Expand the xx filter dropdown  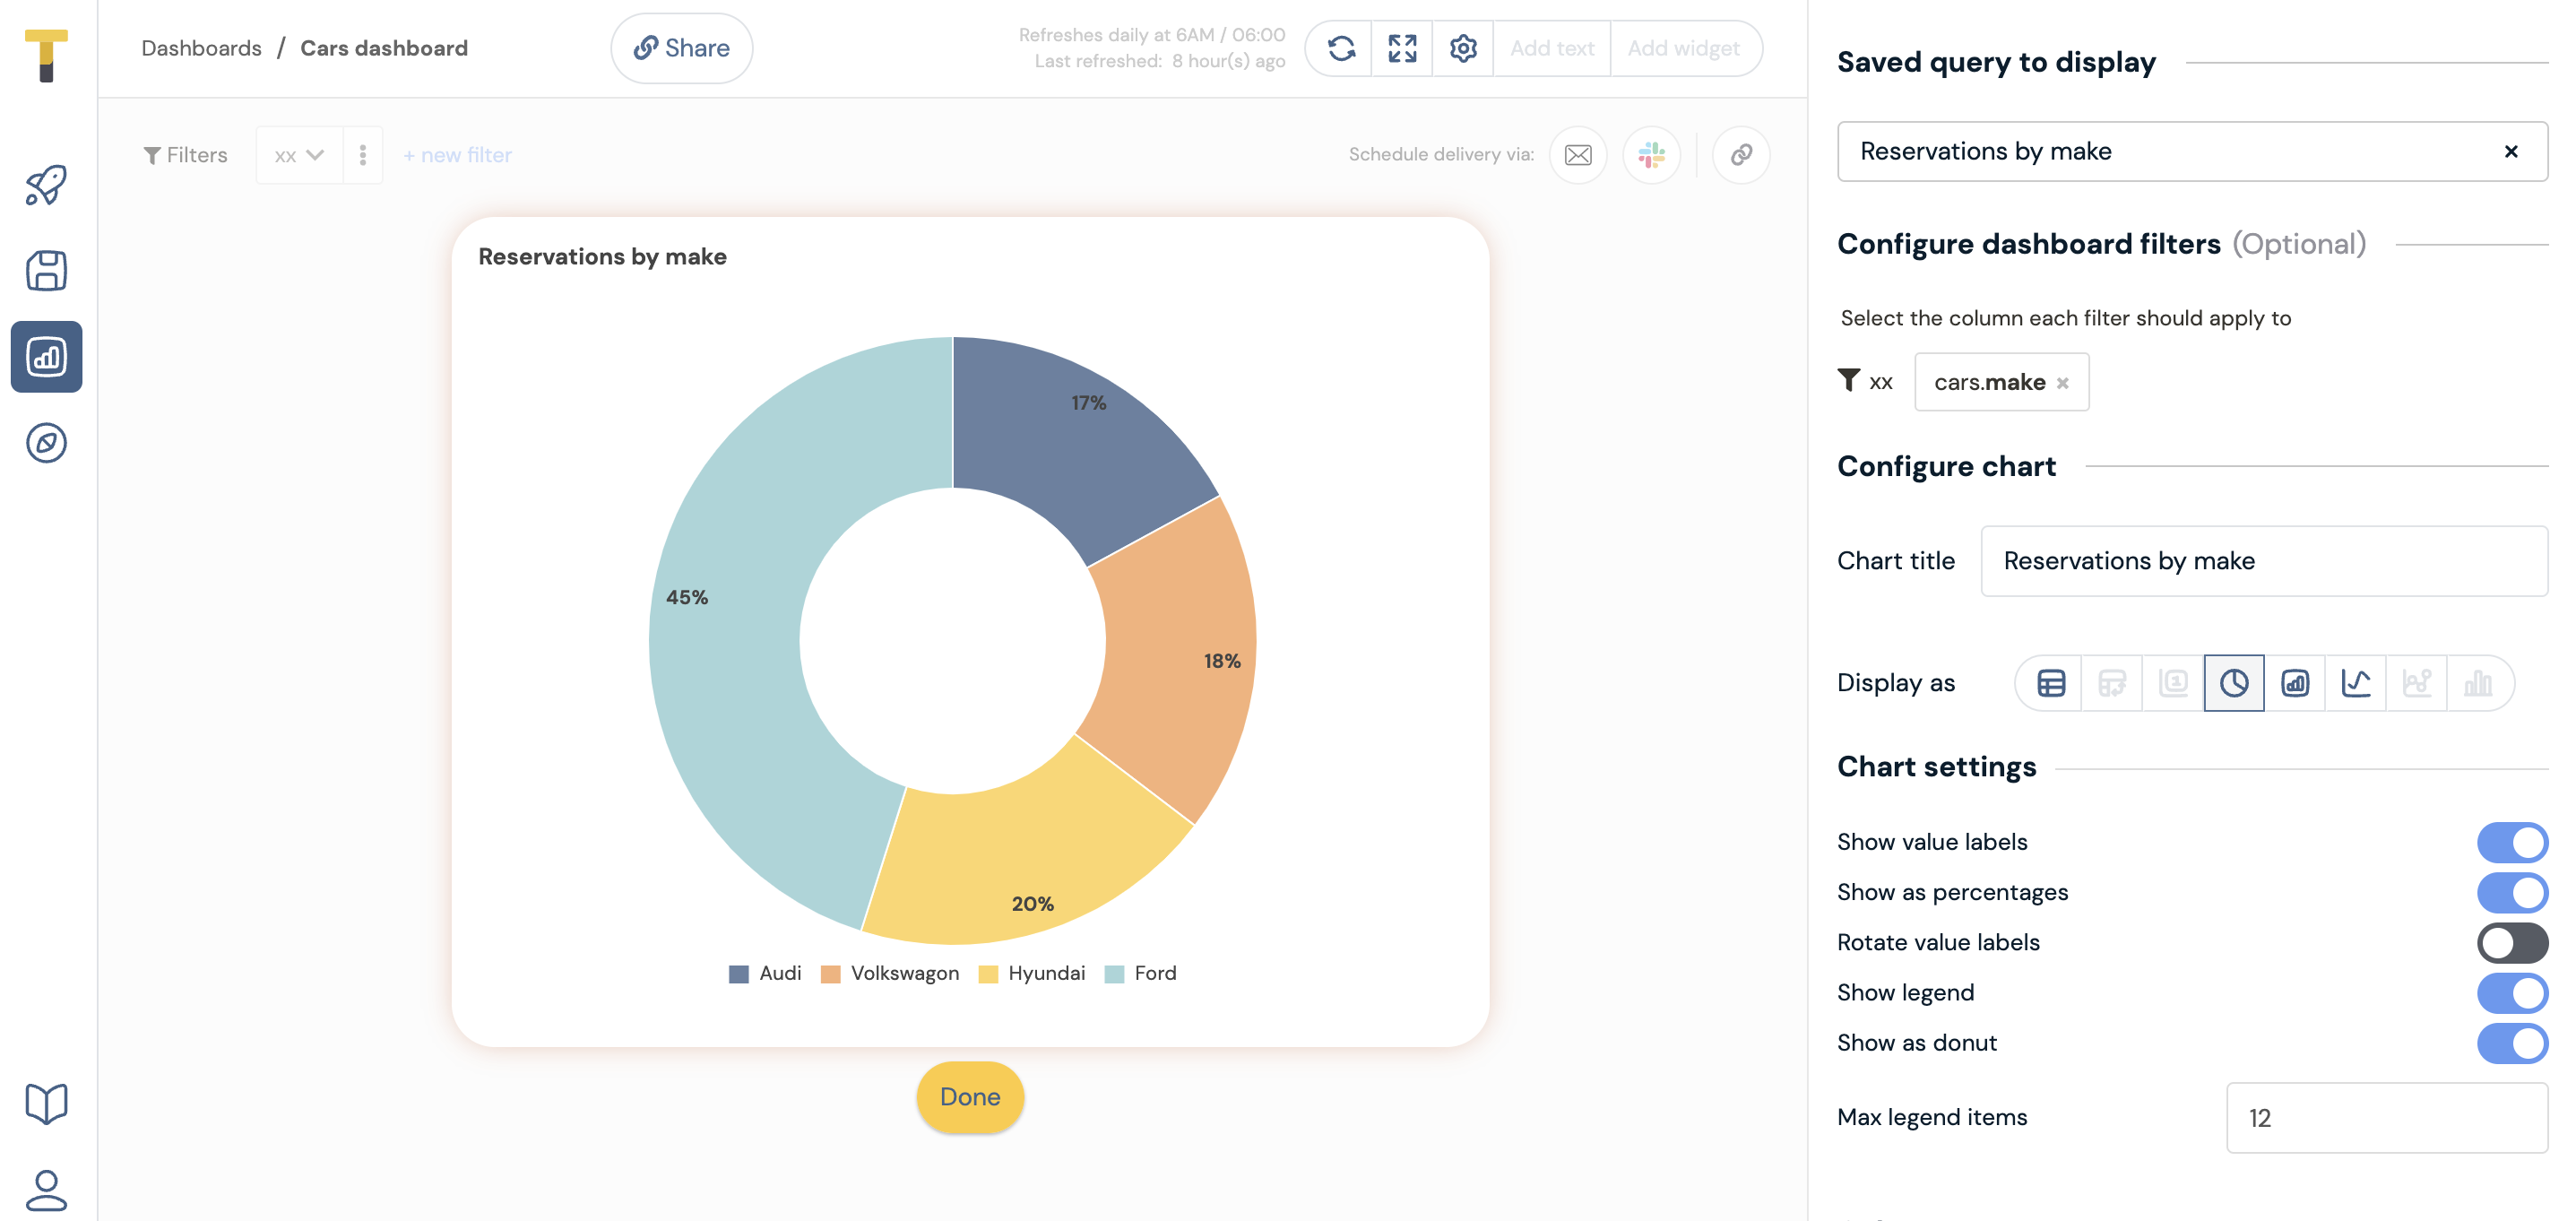[299, 155]
